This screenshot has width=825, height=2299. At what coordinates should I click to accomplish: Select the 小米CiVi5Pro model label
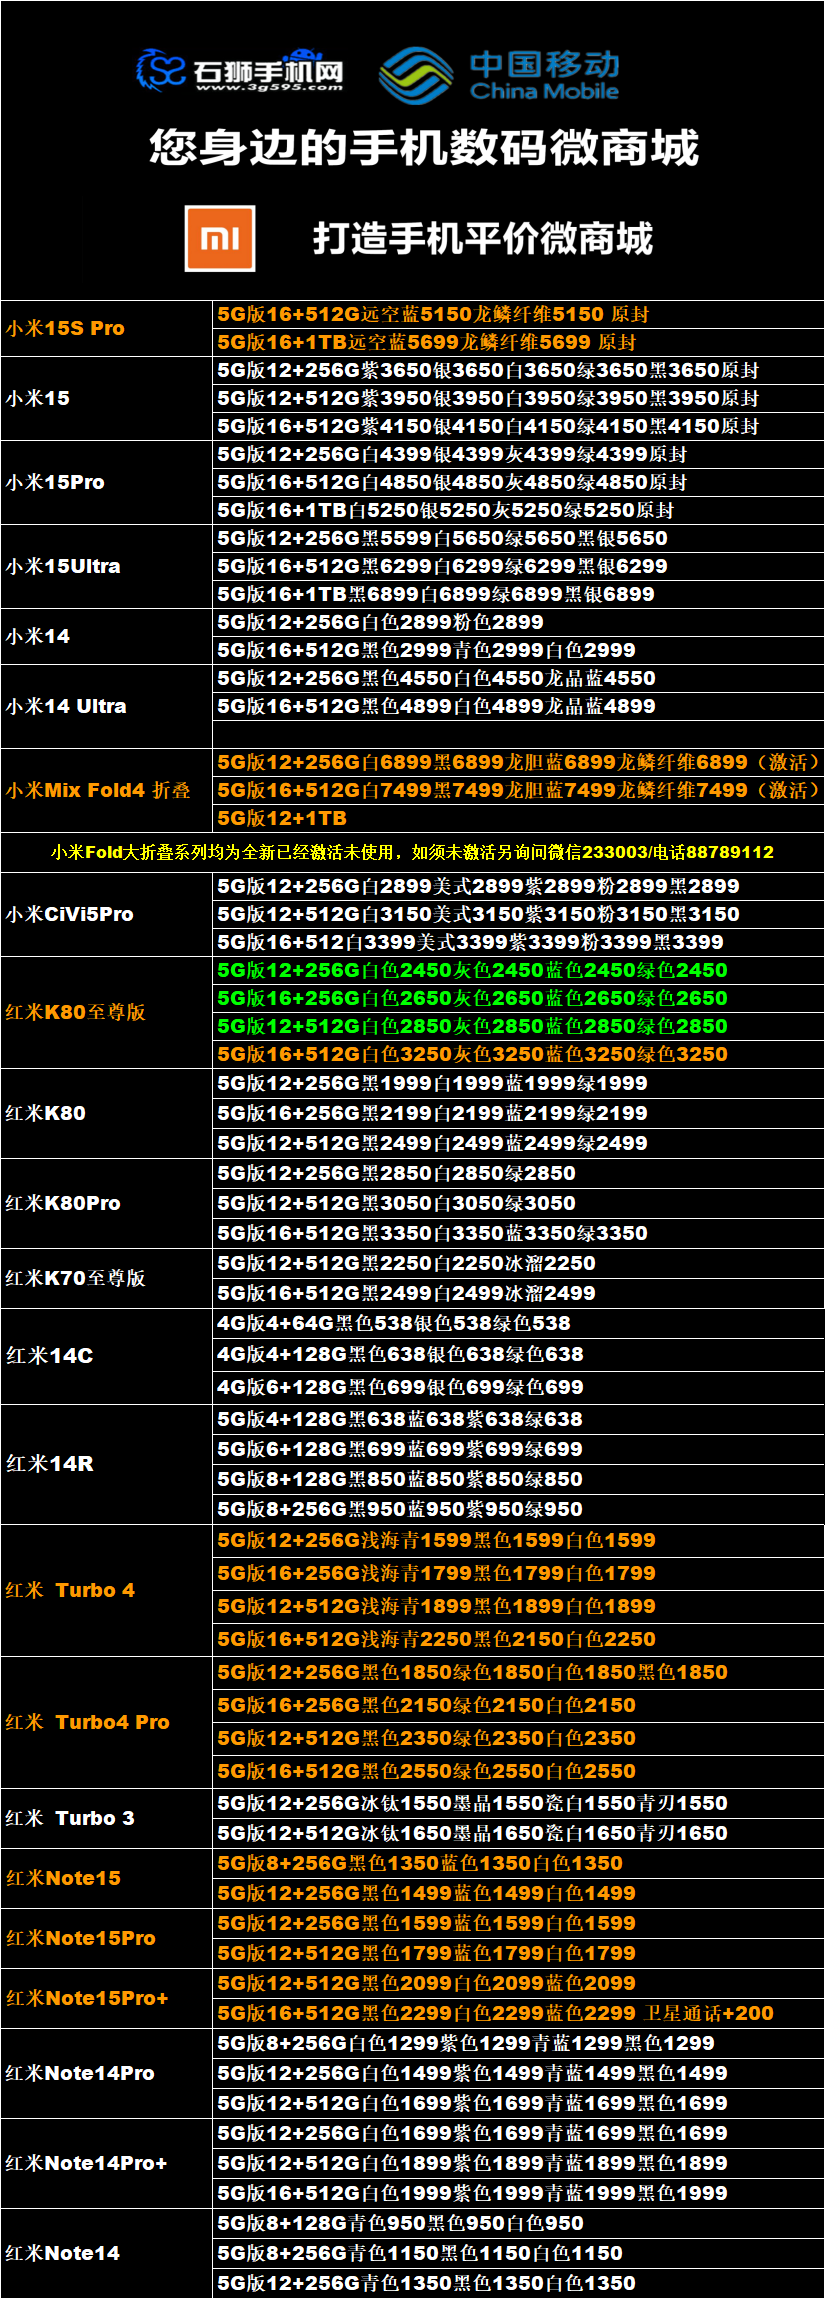[70, 914]
